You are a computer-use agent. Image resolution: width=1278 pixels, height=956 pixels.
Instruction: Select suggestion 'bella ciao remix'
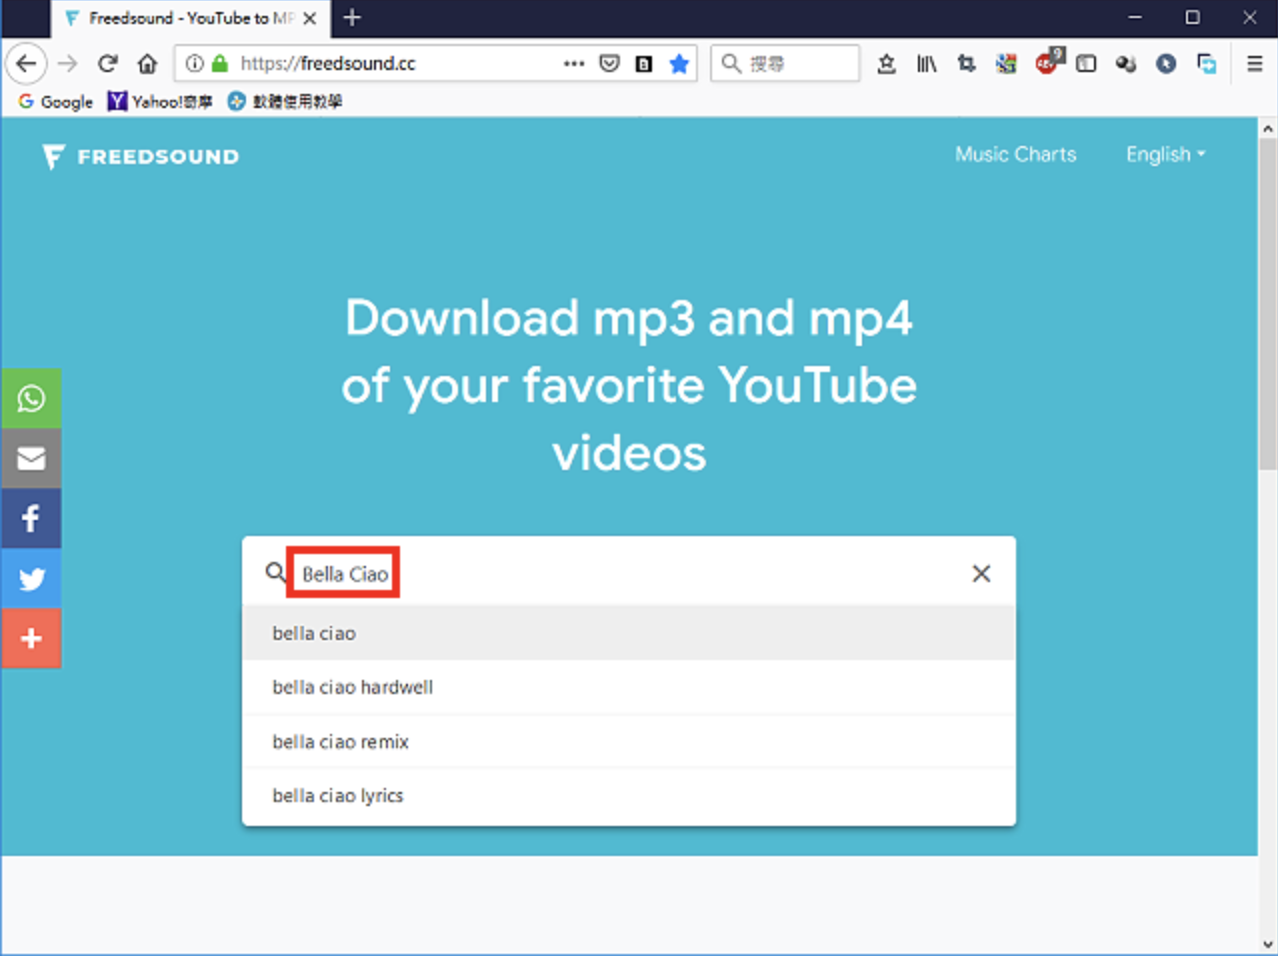629,741
